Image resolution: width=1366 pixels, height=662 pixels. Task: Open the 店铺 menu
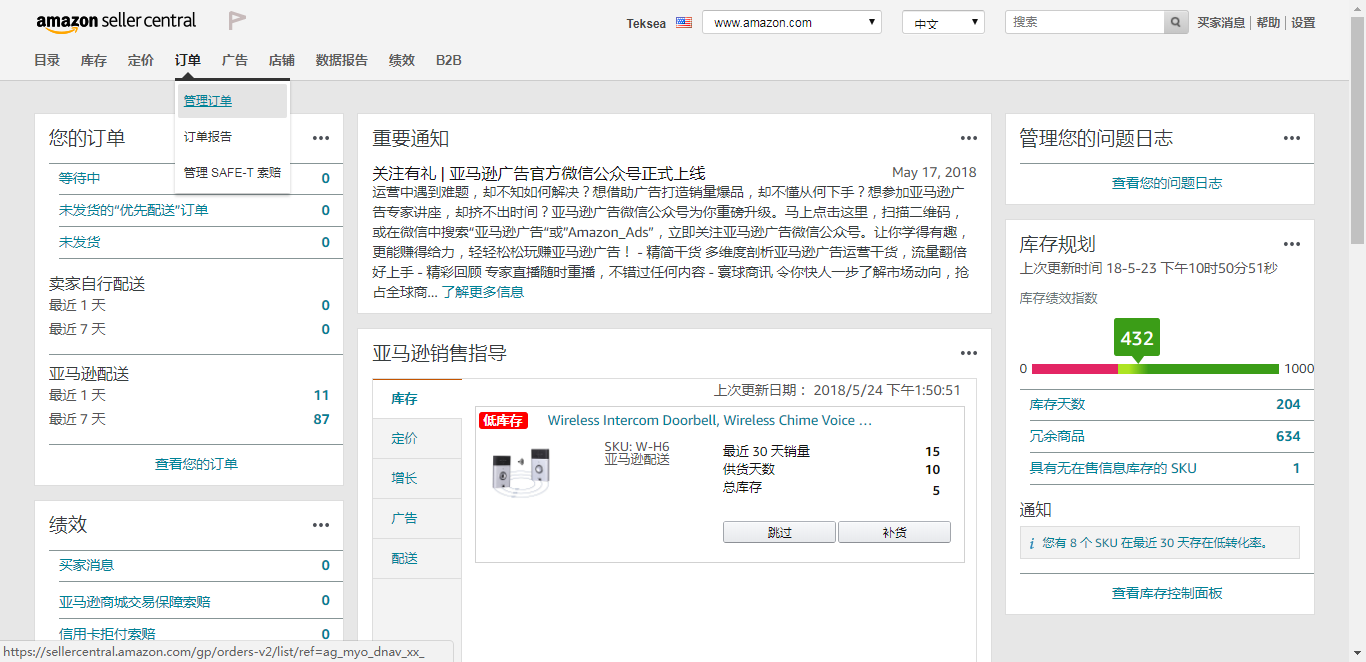(282, 60)
